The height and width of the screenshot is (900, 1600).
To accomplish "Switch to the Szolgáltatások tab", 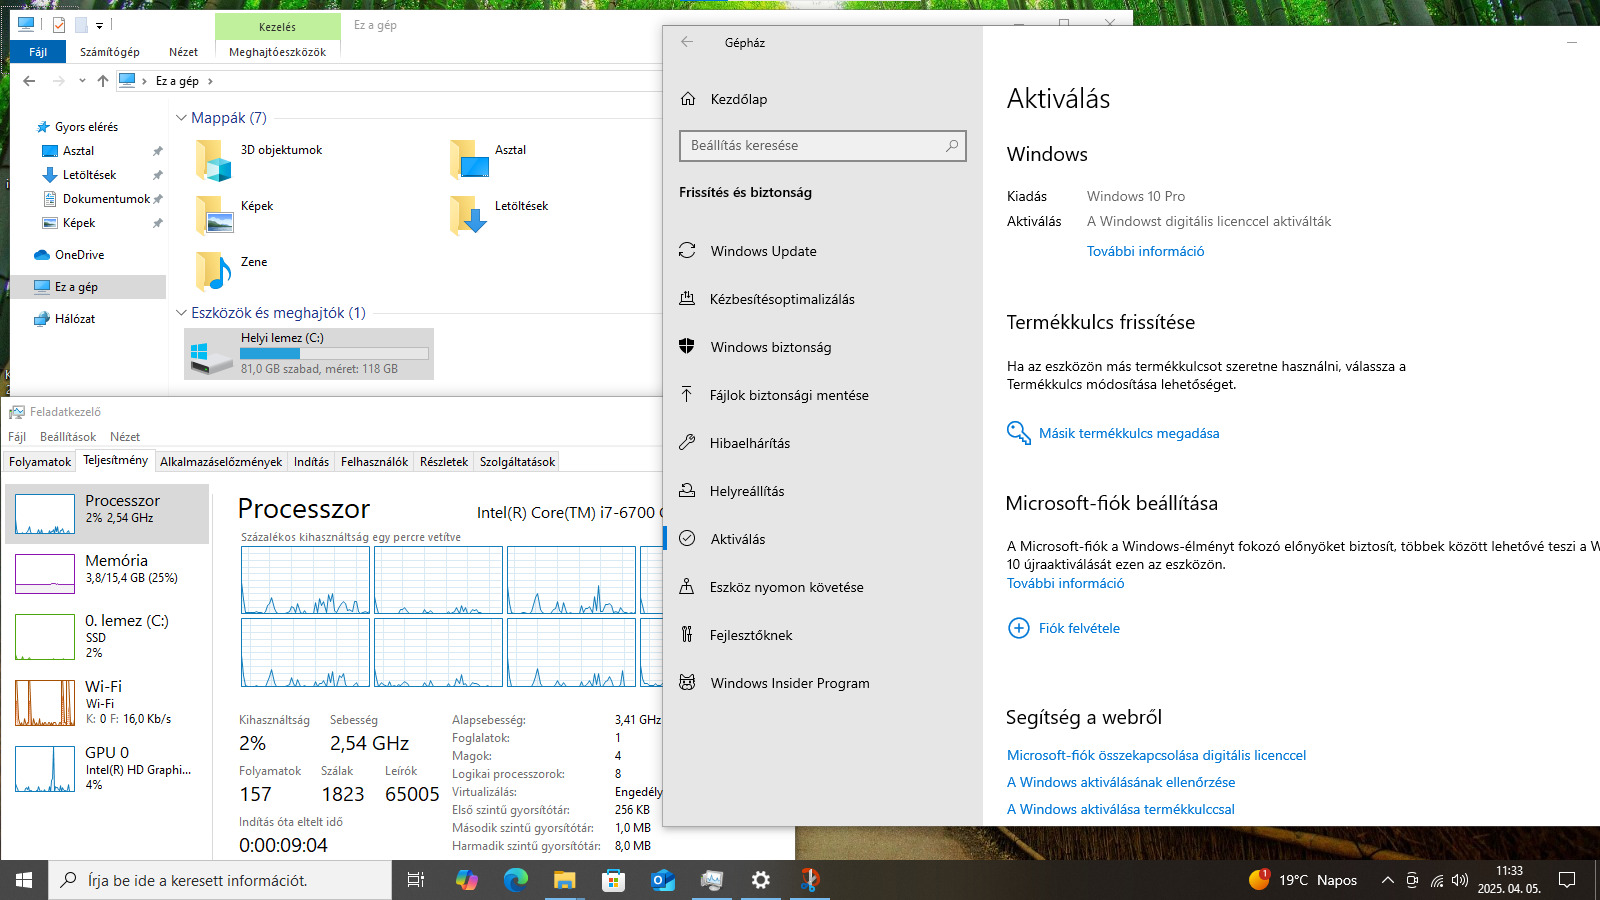I will coord(517,462).
